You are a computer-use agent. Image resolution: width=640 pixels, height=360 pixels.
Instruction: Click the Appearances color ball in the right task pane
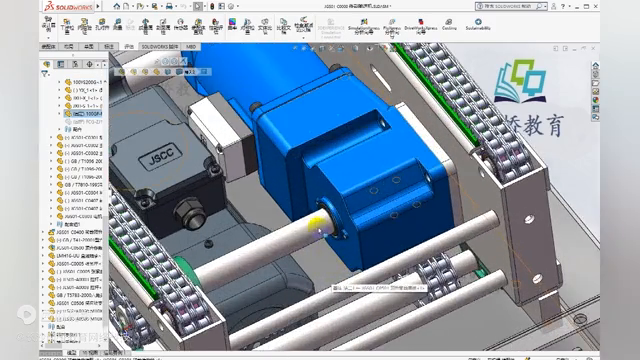(x=596, y=100)
